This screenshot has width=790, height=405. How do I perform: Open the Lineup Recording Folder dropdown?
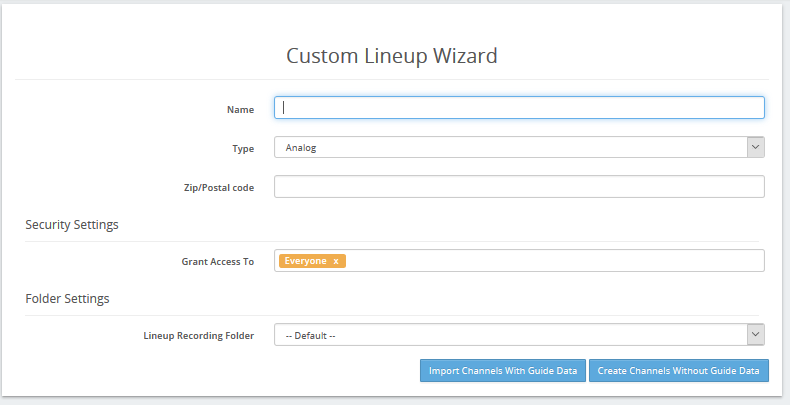coord(519,334)
